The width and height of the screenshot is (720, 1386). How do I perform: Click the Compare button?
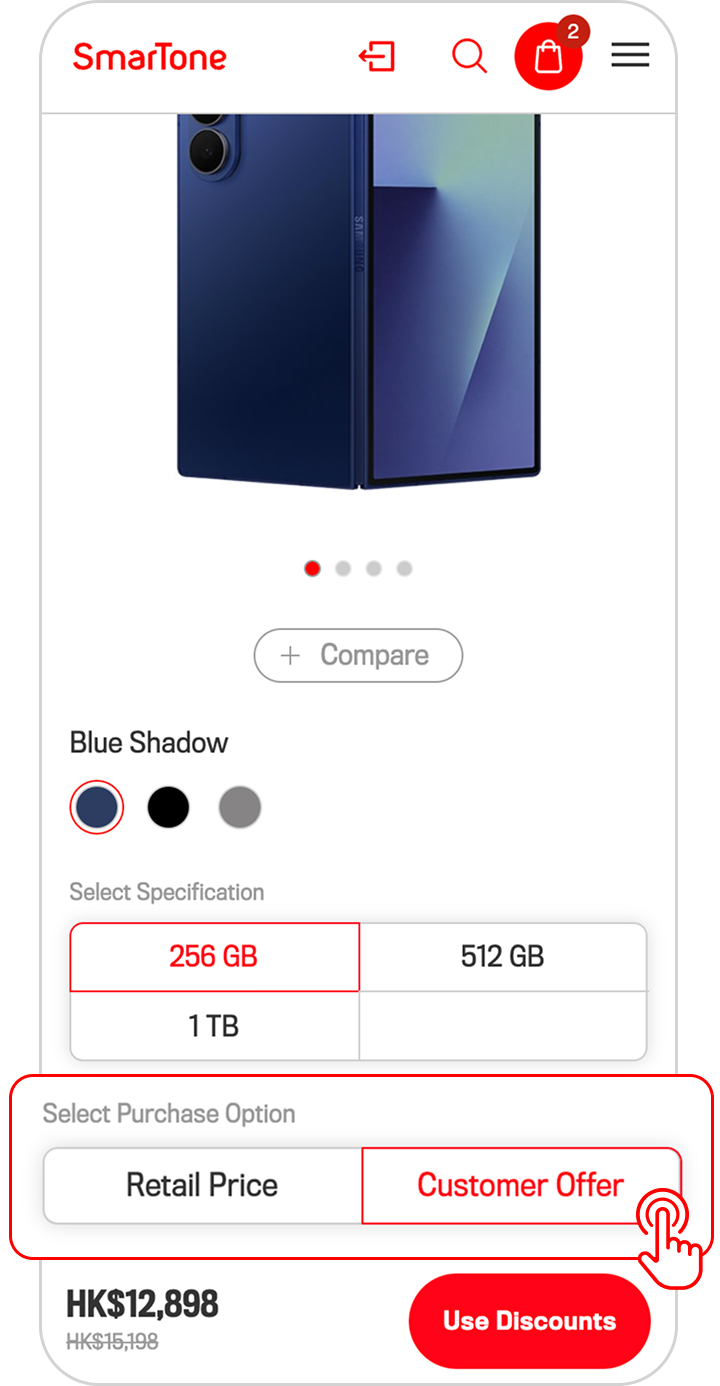(x=358, y=655)
